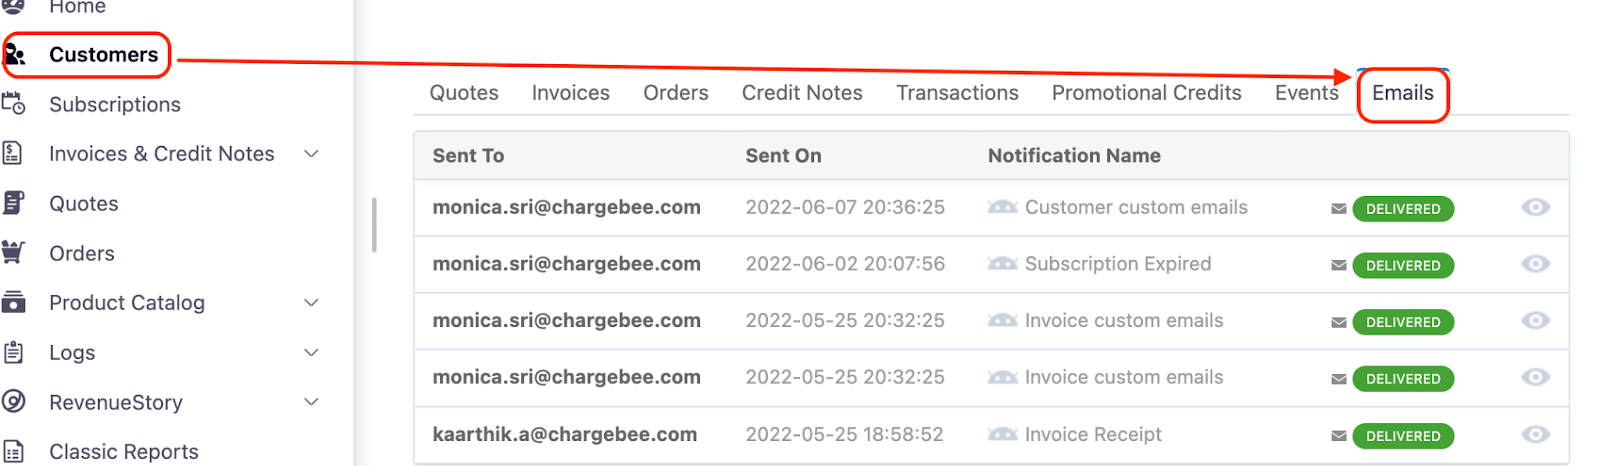Expand the Logs menu chevron
This screenshot has width=1600, height=466.
point(311,353)
